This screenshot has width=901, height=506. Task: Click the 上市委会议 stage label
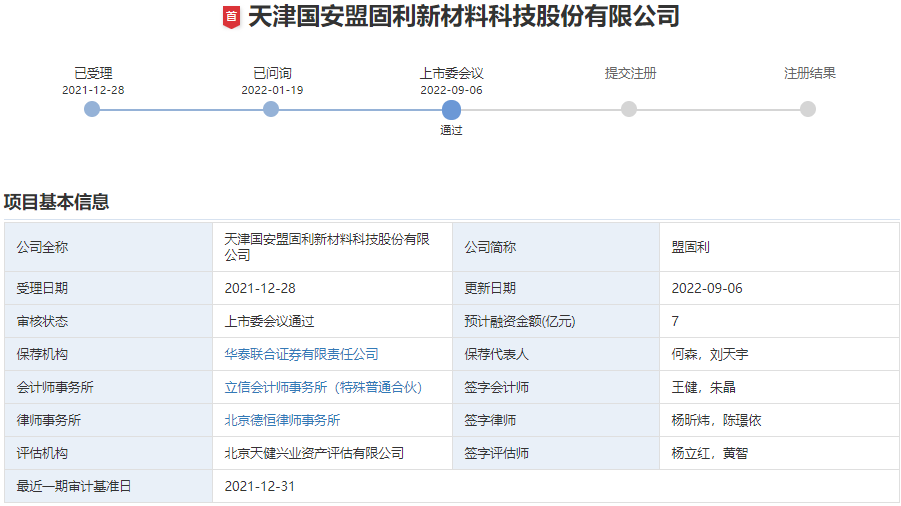pos(451,74)
